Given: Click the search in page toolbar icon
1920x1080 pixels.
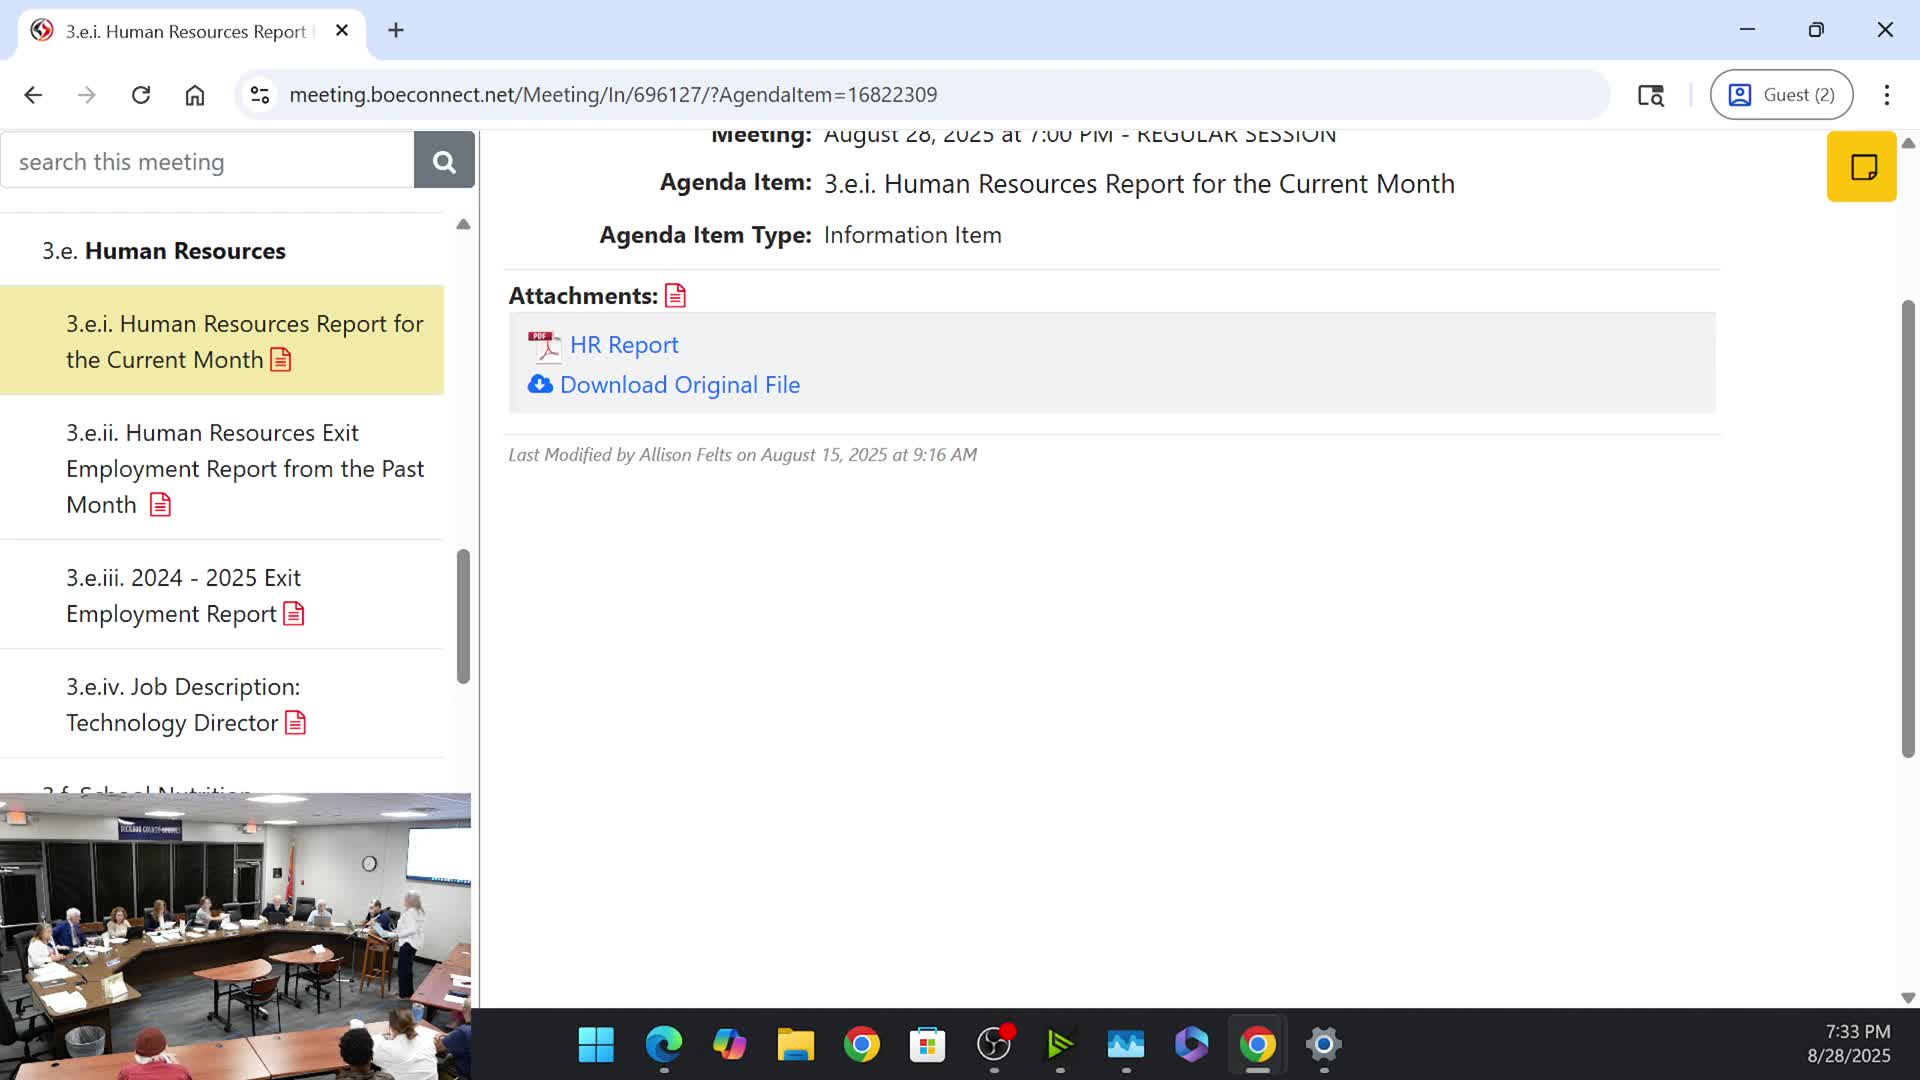Looking at the screenshot, I should pyautogui.click(x=1650, y=95).
